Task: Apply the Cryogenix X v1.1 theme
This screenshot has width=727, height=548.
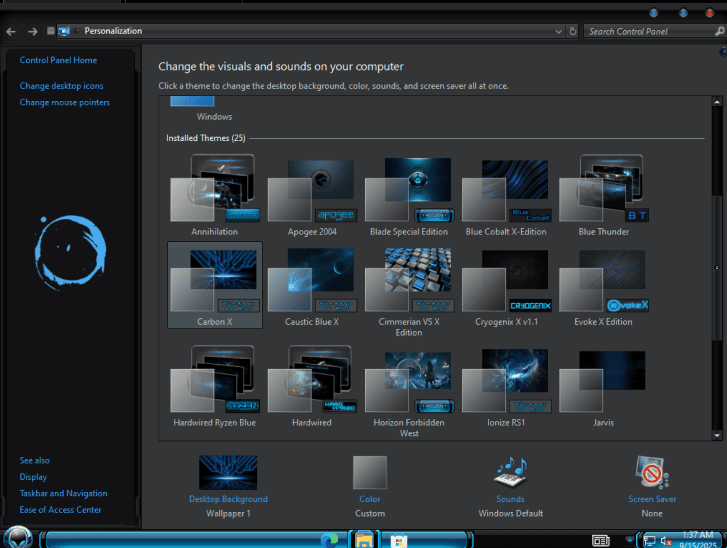Action: pos(508,281)
